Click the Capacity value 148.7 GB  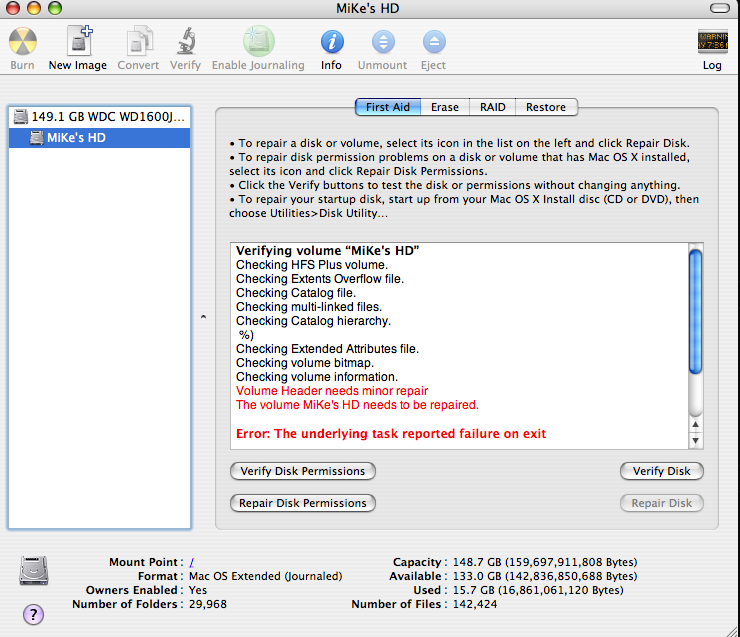(x=545, y=562)
